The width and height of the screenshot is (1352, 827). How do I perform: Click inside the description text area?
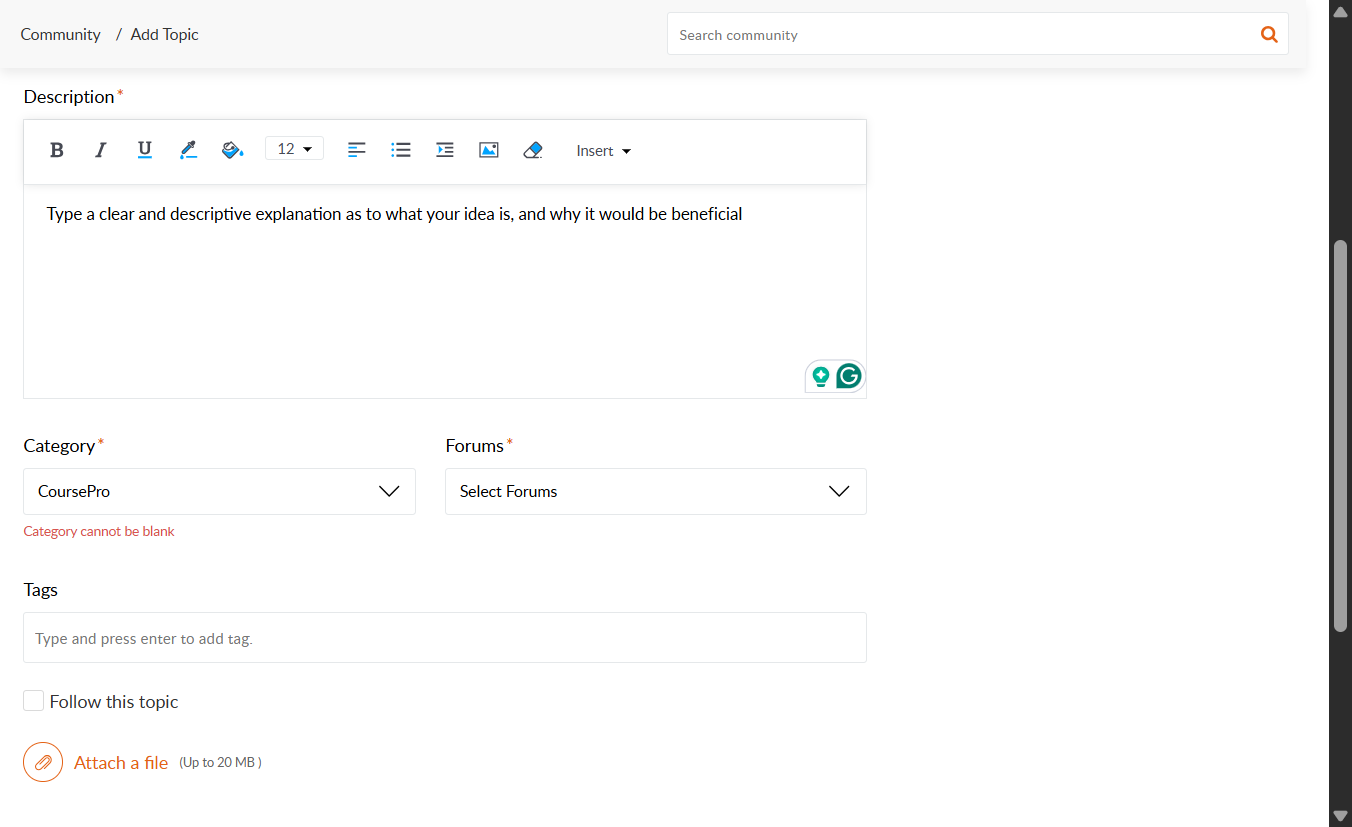coord(445,291)
